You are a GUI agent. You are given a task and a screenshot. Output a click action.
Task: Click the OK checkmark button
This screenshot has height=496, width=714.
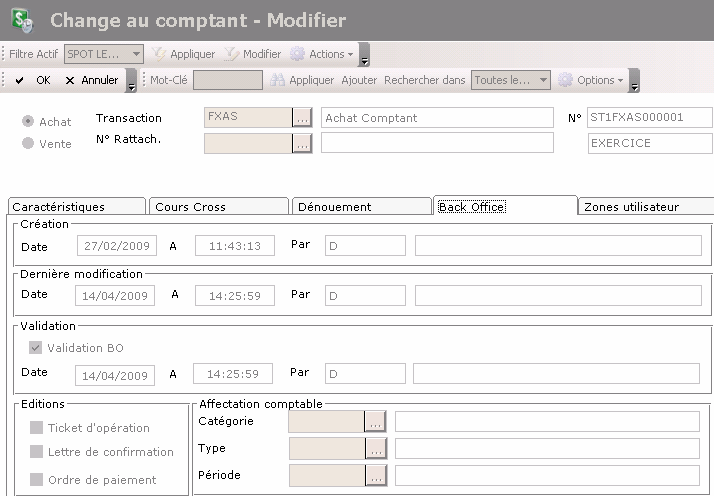click(32, 80)
